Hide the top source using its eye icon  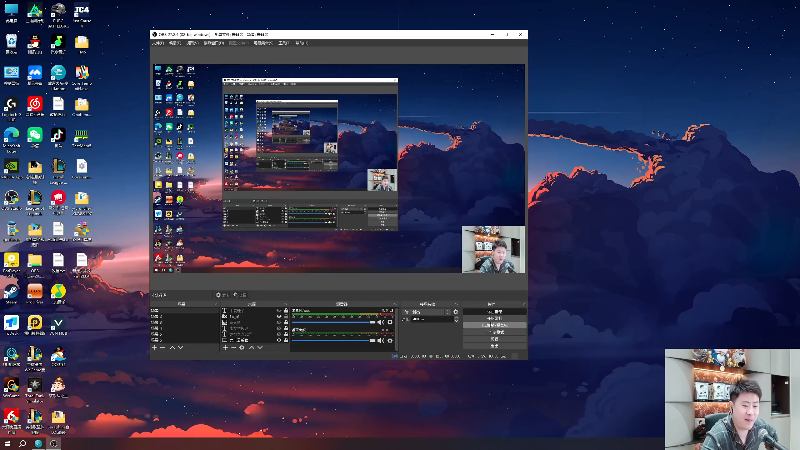[278, 311]
